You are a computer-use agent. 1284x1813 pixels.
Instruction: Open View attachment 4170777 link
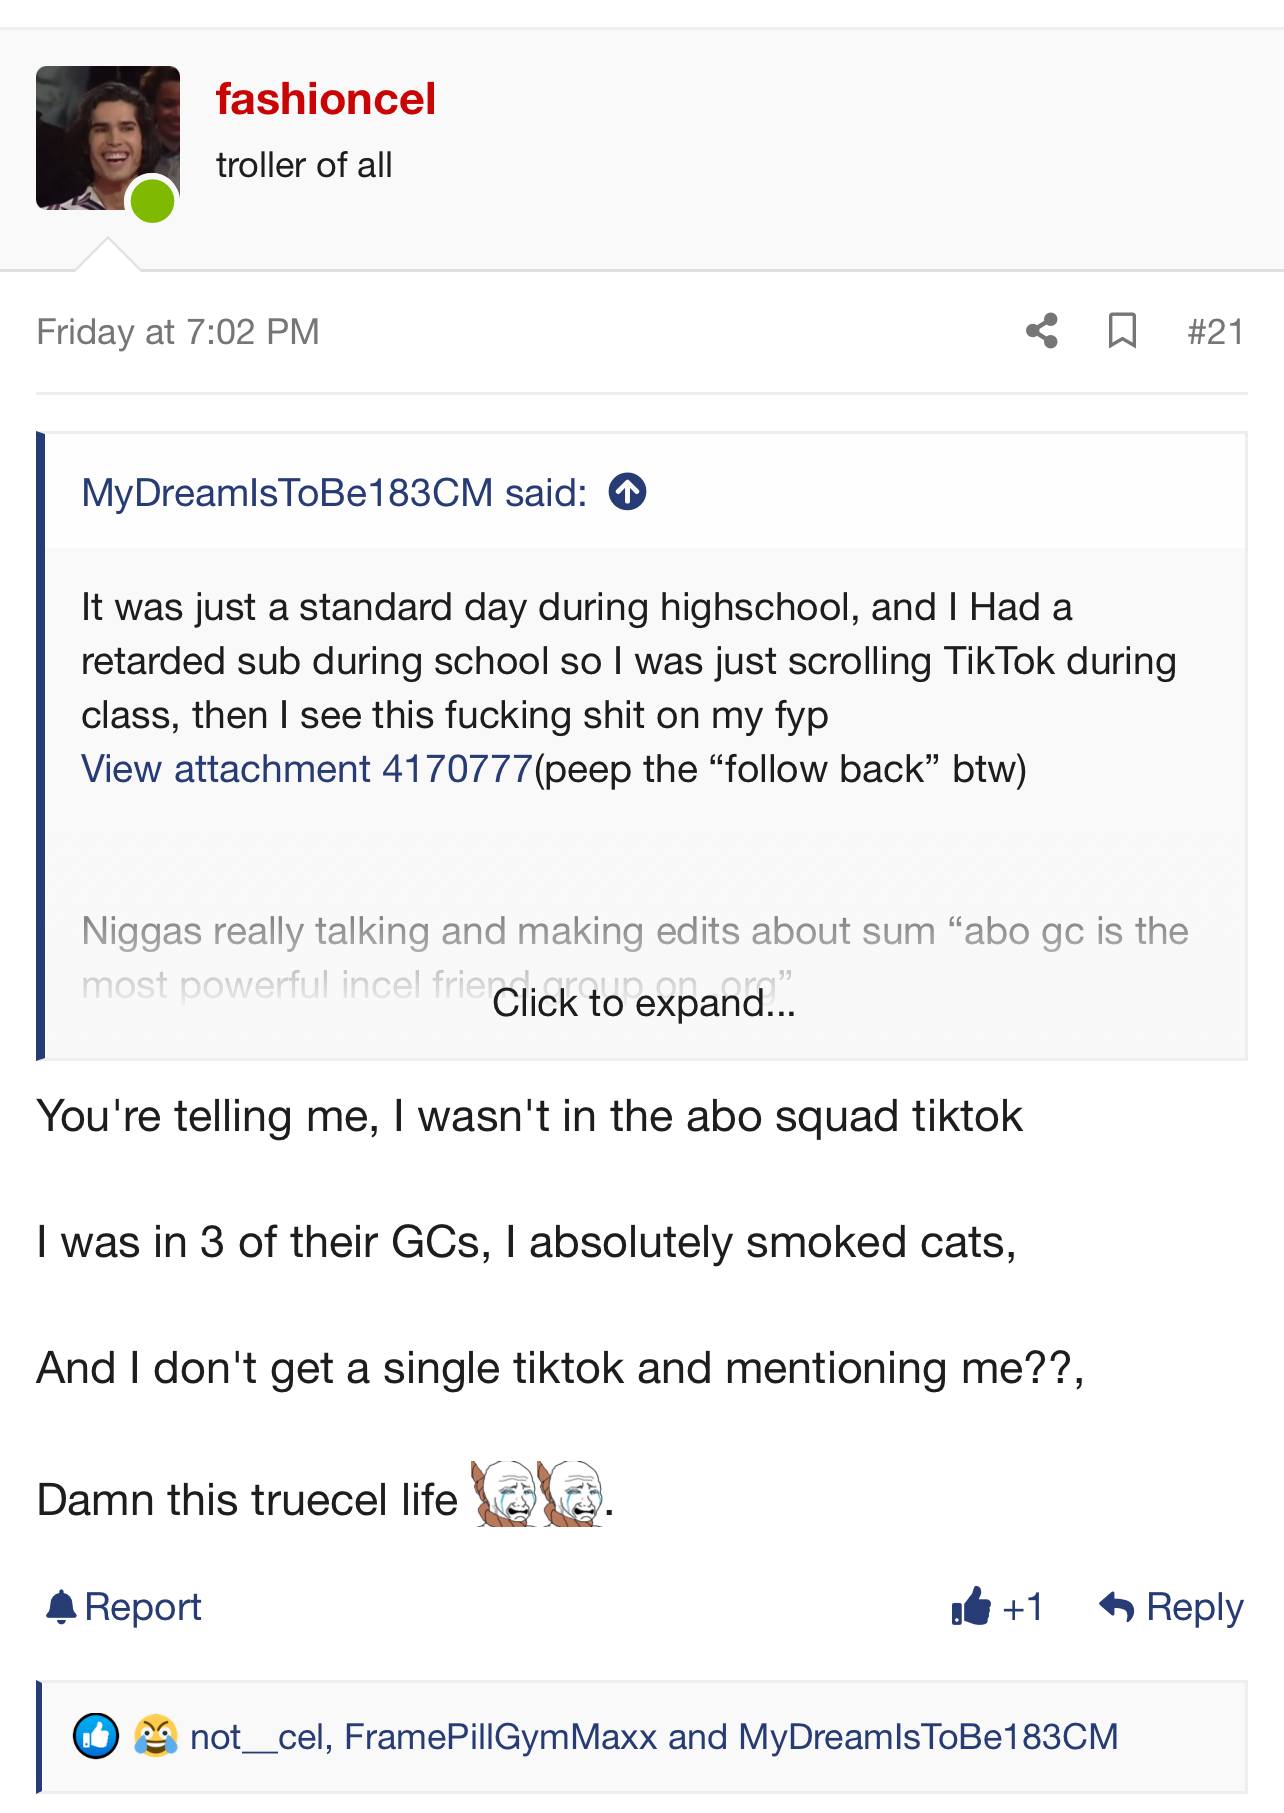306,769
